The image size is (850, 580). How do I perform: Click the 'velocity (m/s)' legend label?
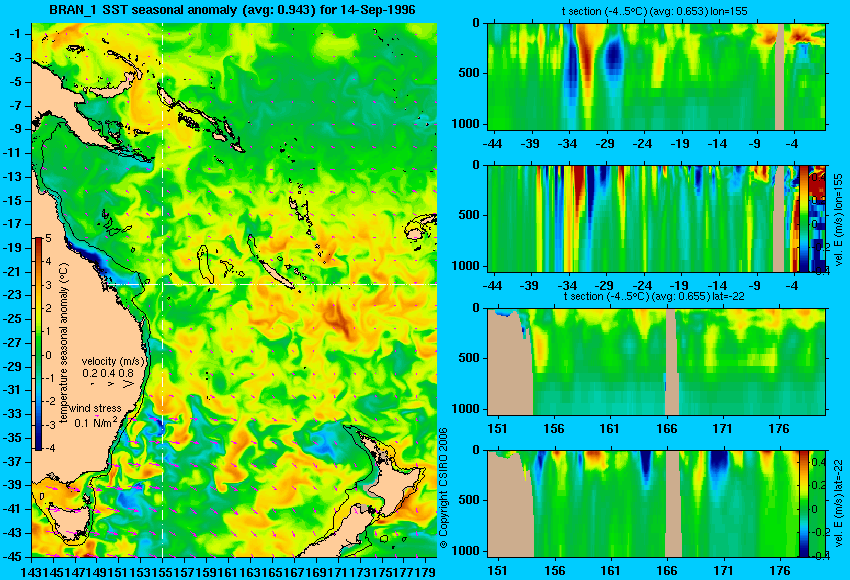(113, 361)
